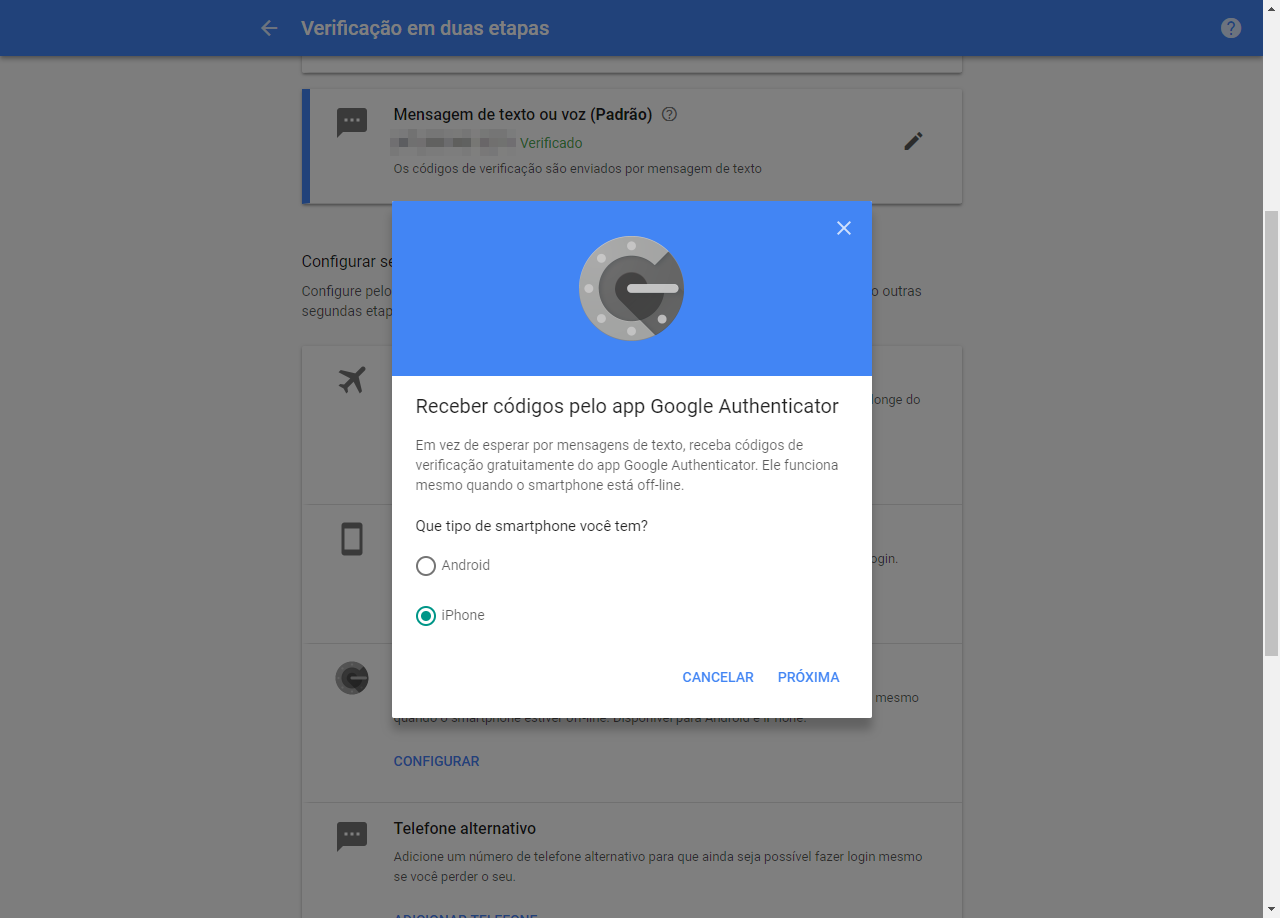
Task: Continue with the PRÓXIMA button
Action: [808, 677]
